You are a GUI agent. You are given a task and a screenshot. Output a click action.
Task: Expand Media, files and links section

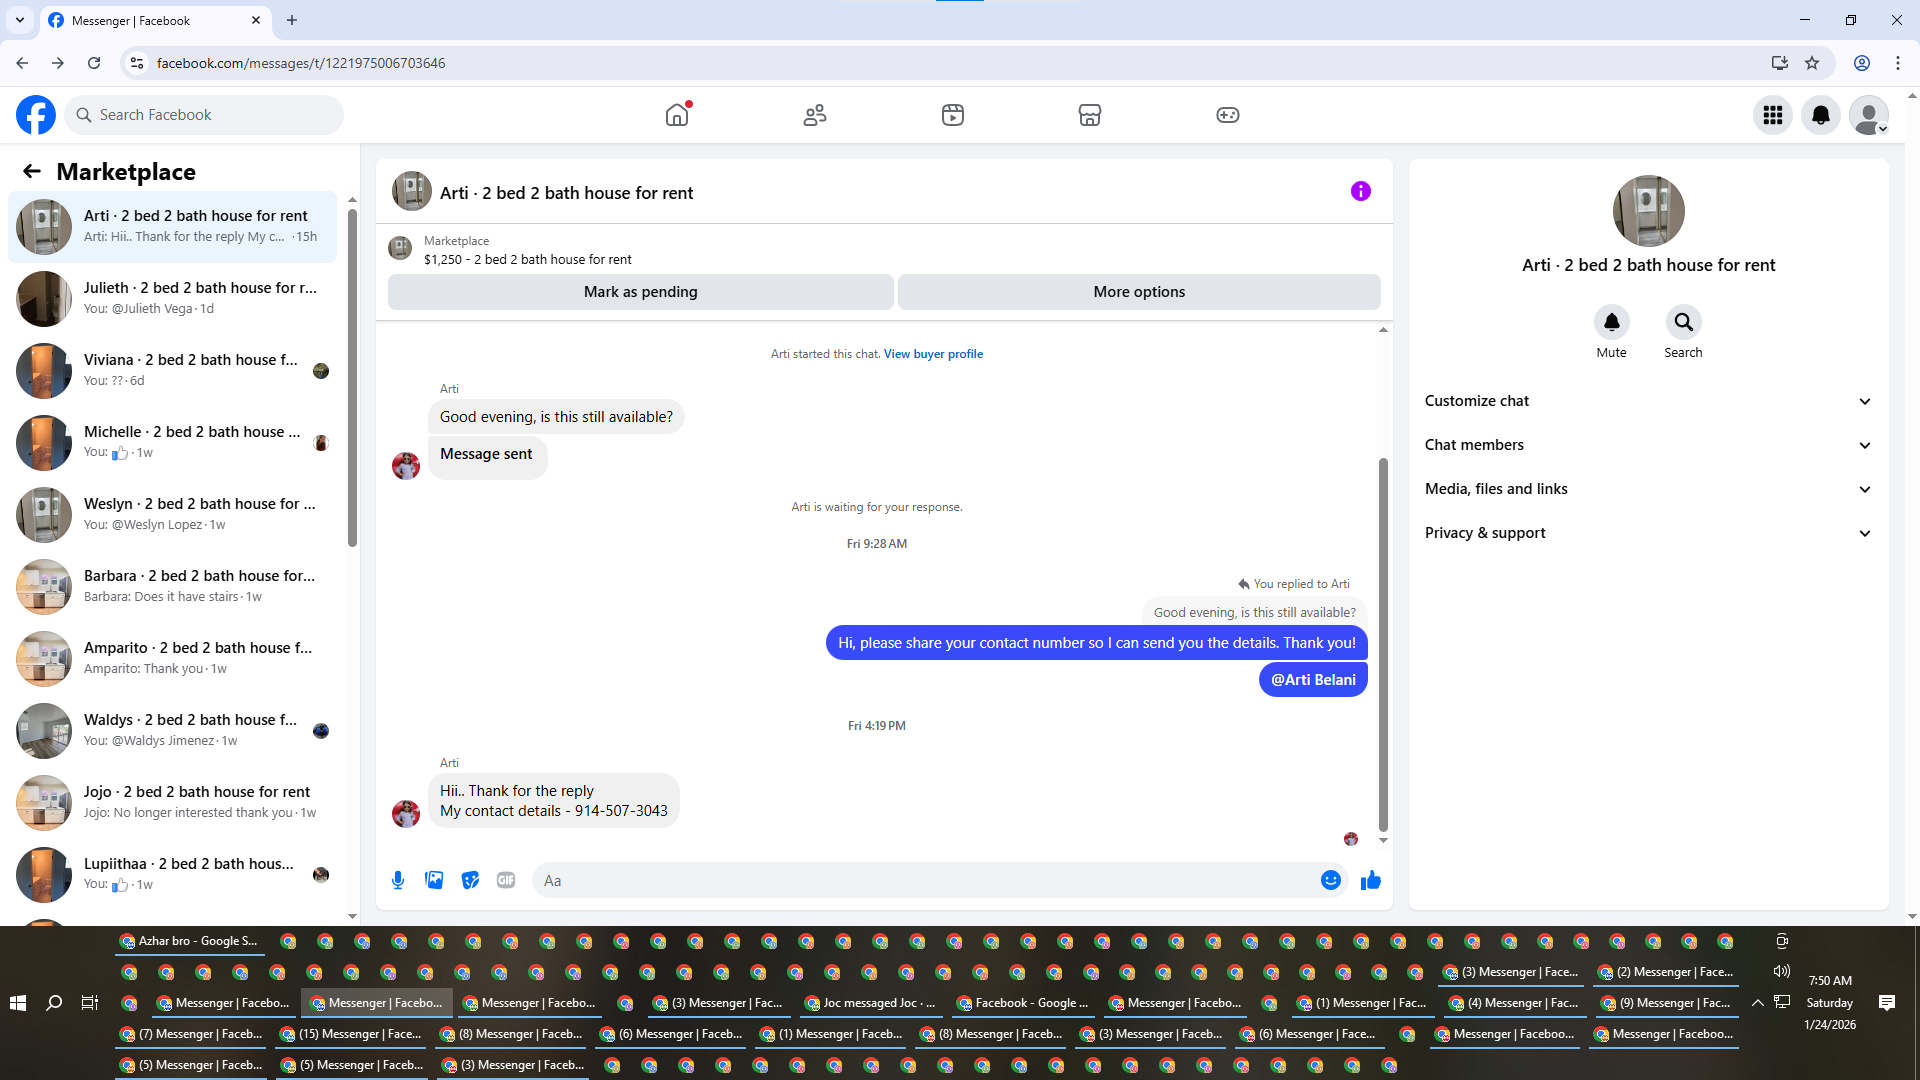coord(1647,489)
